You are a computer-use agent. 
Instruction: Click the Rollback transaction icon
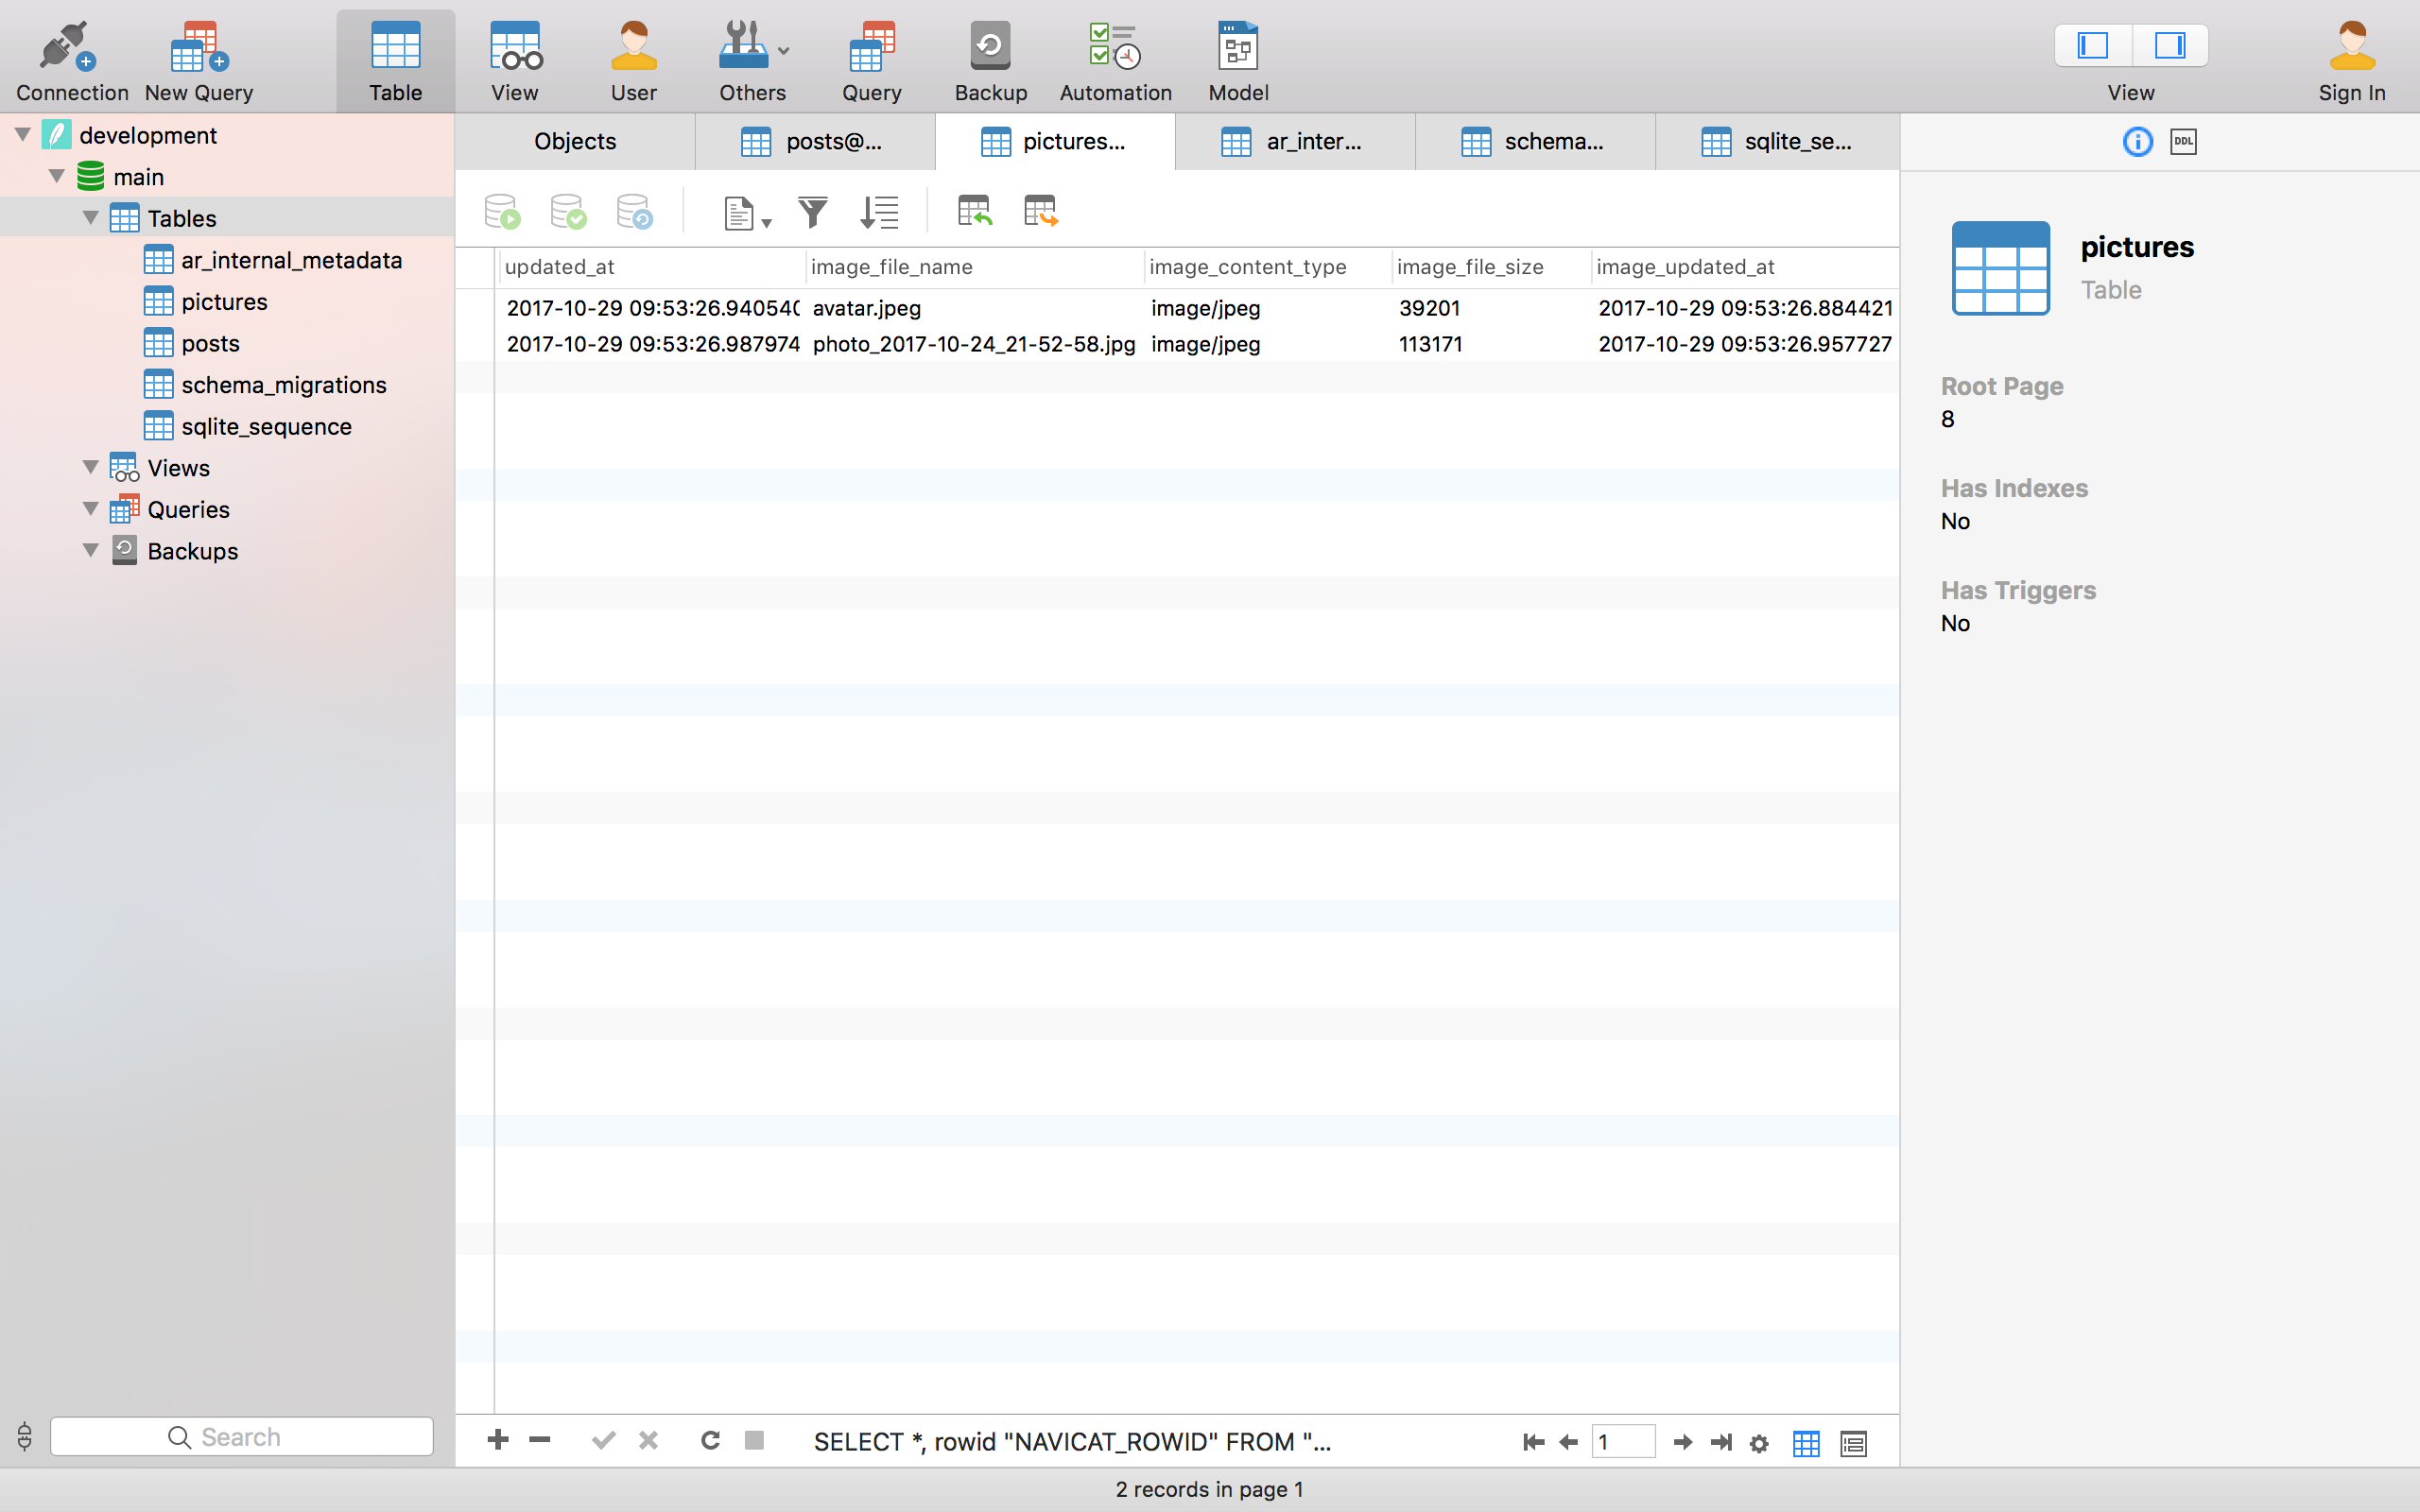(634, 212)
